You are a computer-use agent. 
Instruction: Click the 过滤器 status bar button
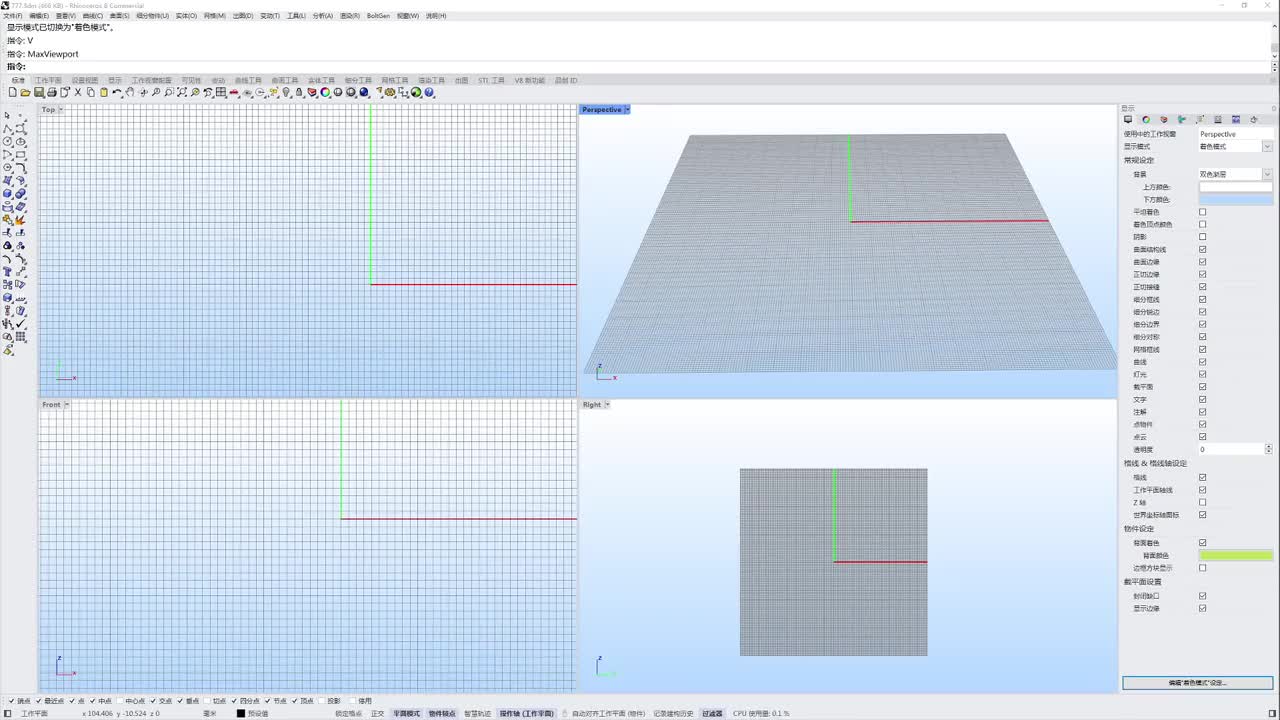coord(712,714)
